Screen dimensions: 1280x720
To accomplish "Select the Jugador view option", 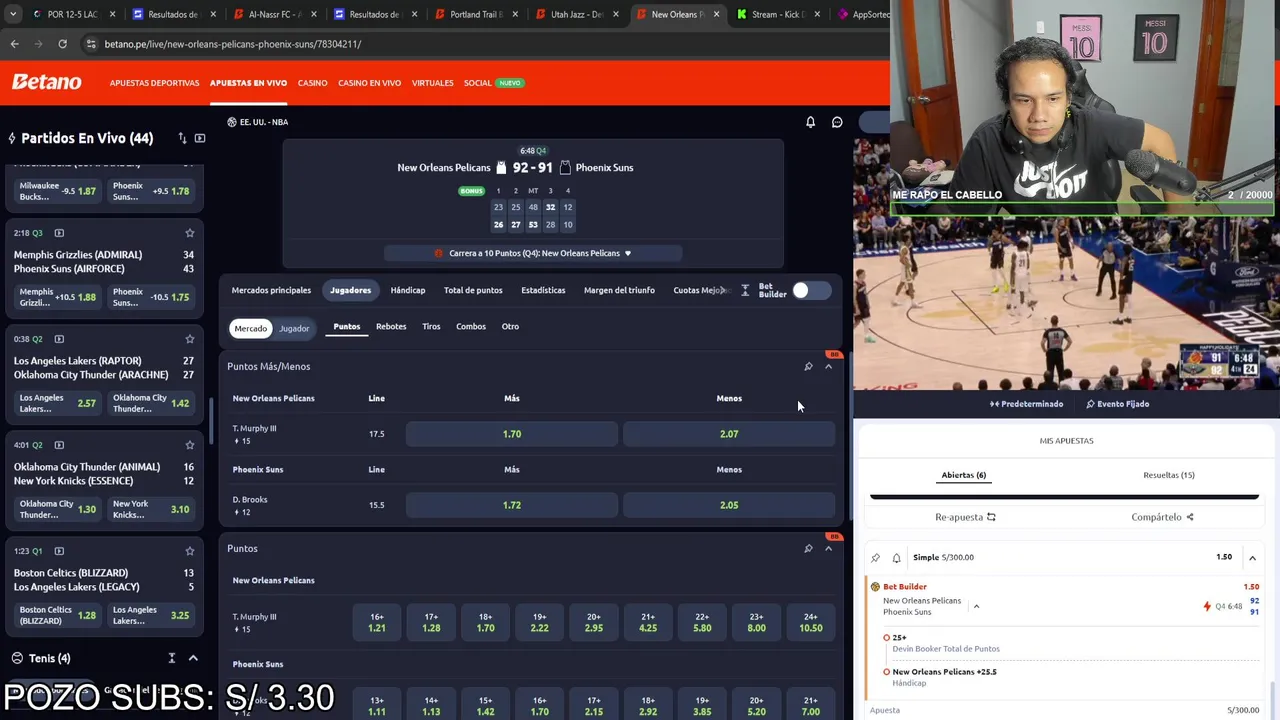I will click(x=294, y=328).
